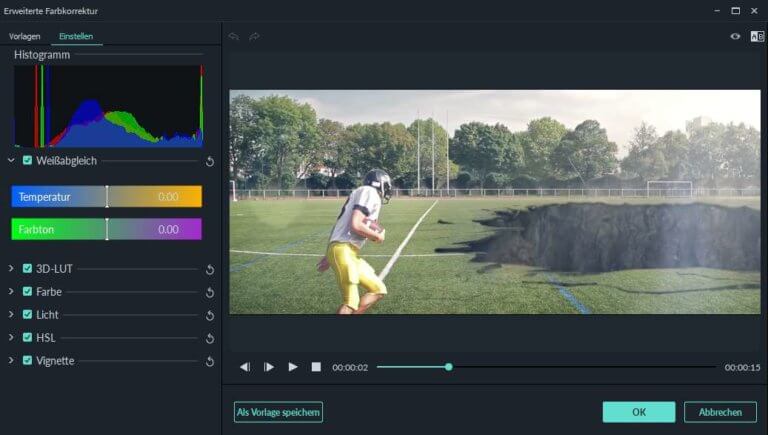Reset the Vignette settings

tap(210, 361)
